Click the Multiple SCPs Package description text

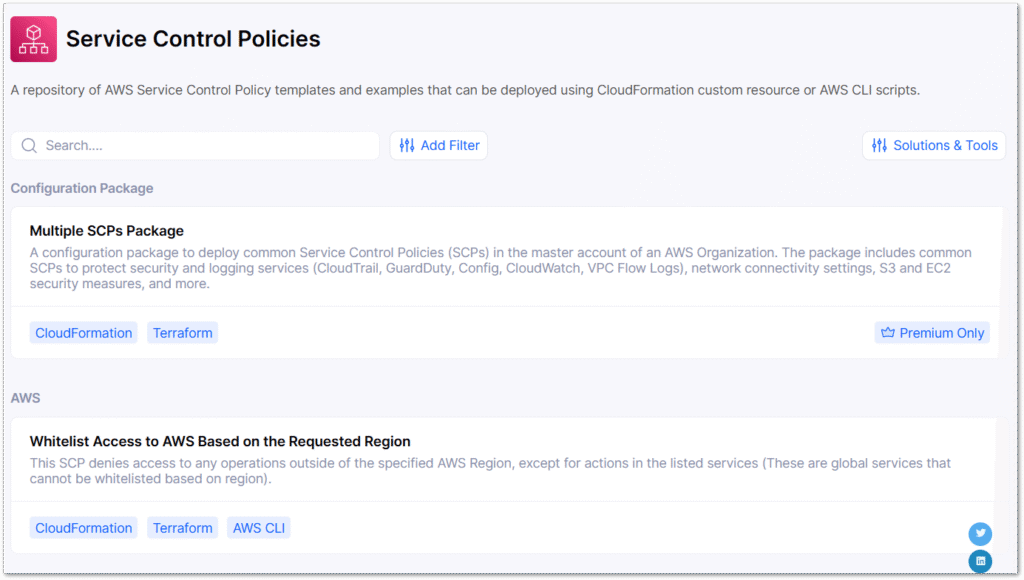[x=500, y=268]
